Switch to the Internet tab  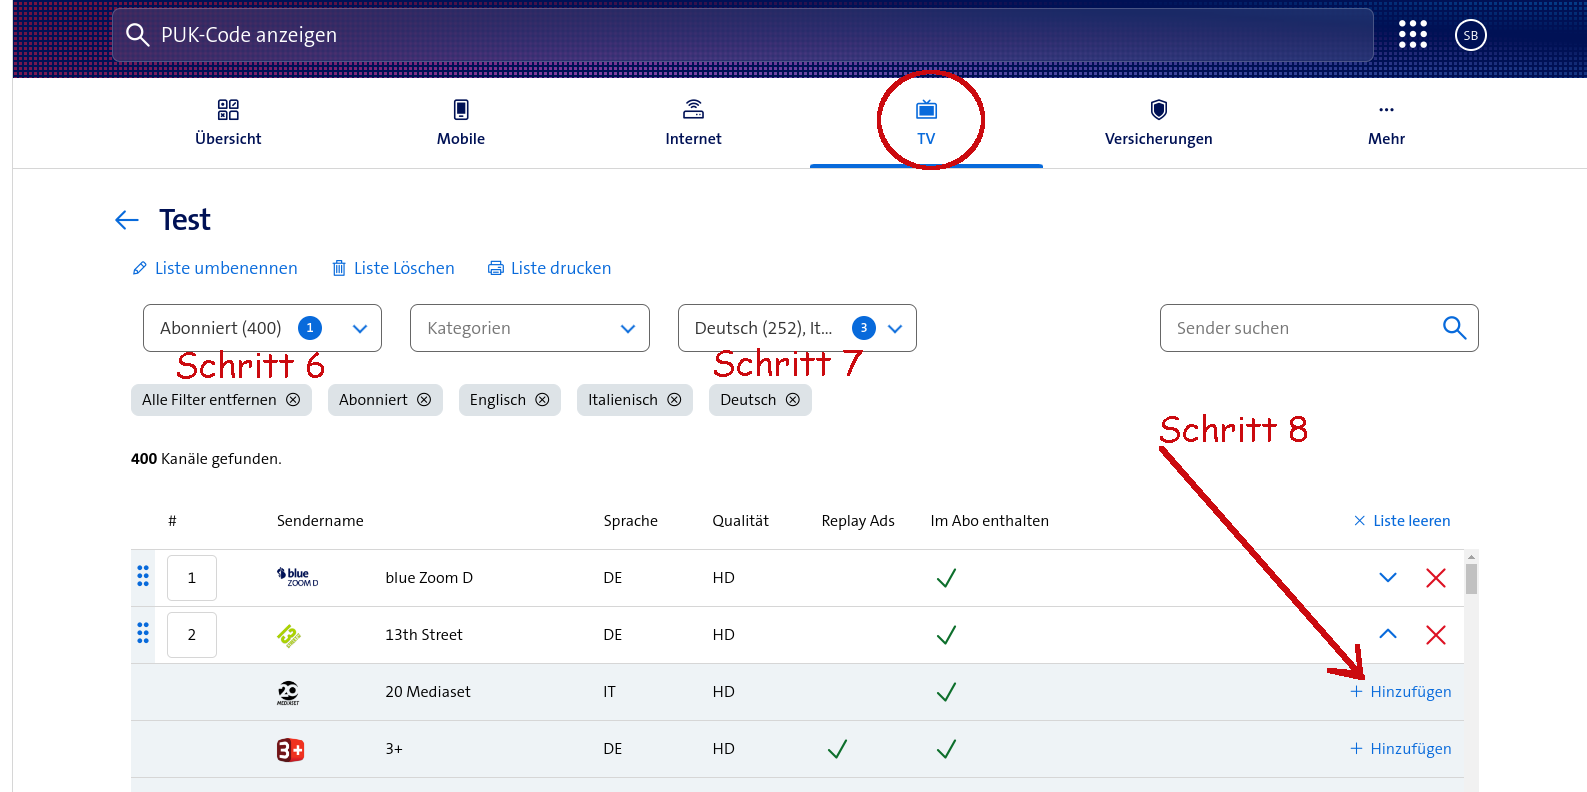coord(693,122)
